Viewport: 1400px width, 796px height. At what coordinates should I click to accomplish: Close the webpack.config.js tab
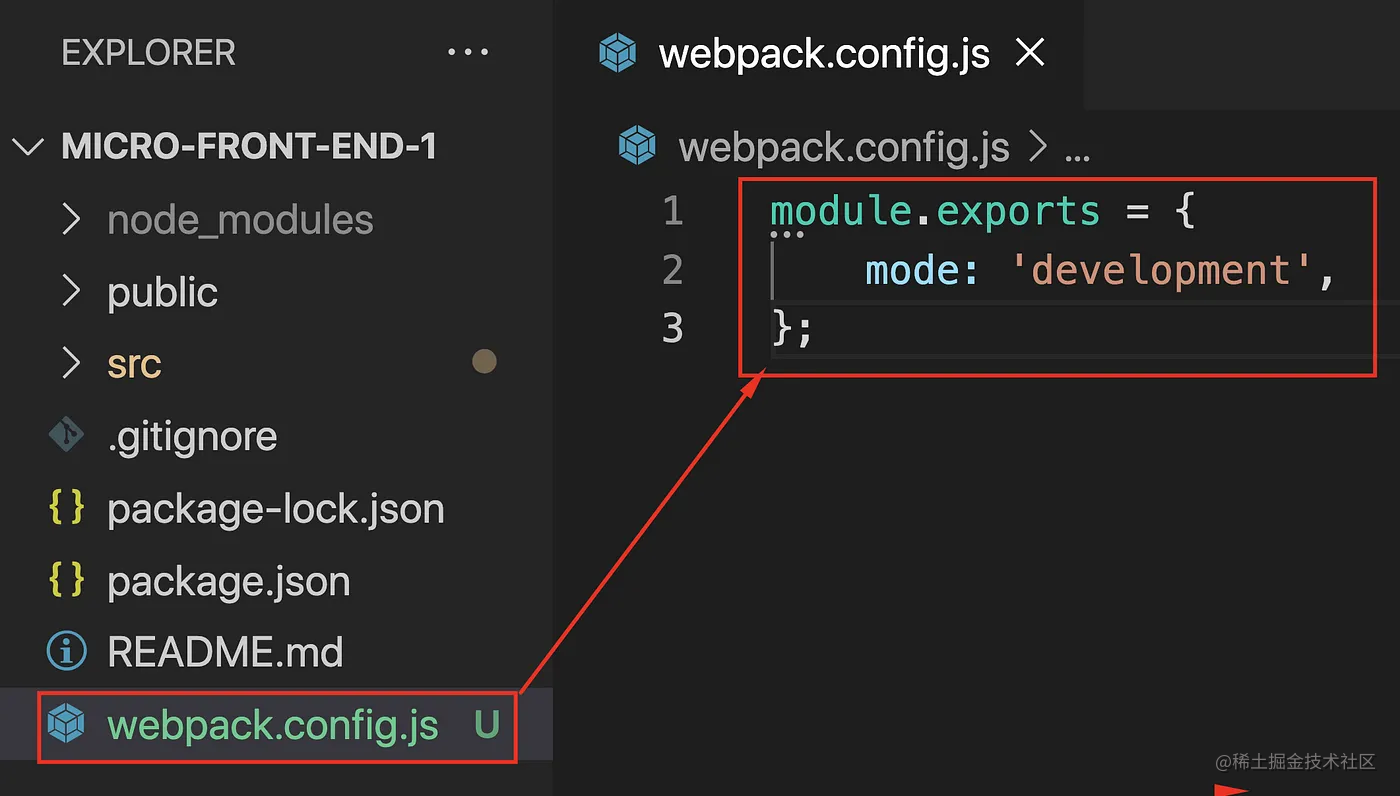pos(1030,54)
